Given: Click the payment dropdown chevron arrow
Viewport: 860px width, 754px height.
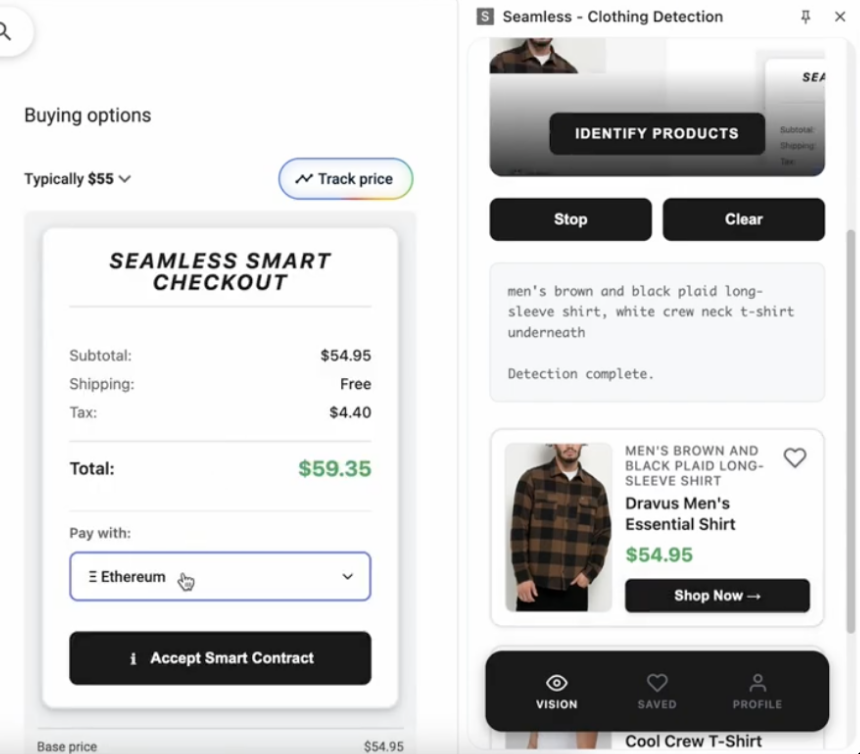Looking at the screenshot, I should pos(347,577).
